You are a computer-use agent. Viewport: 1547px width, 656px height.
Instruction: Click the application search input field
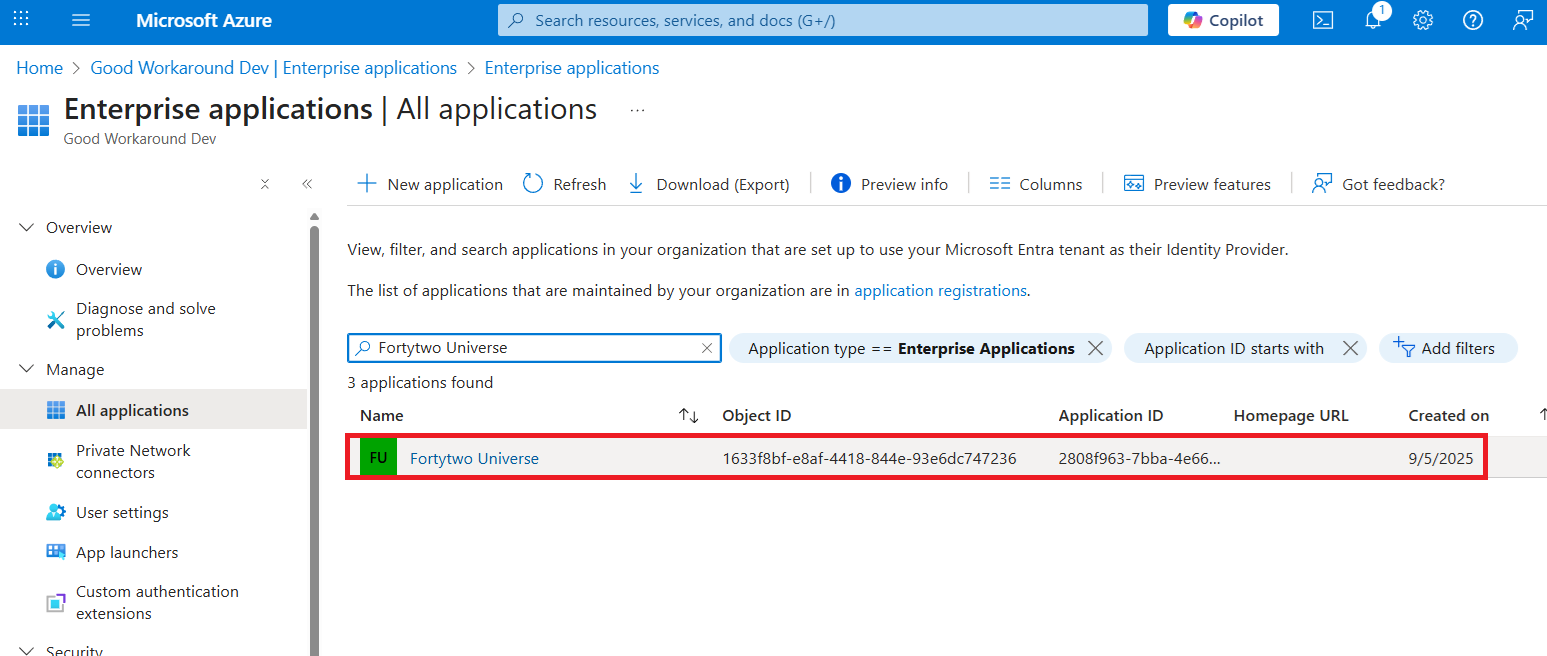click(535, 348)
